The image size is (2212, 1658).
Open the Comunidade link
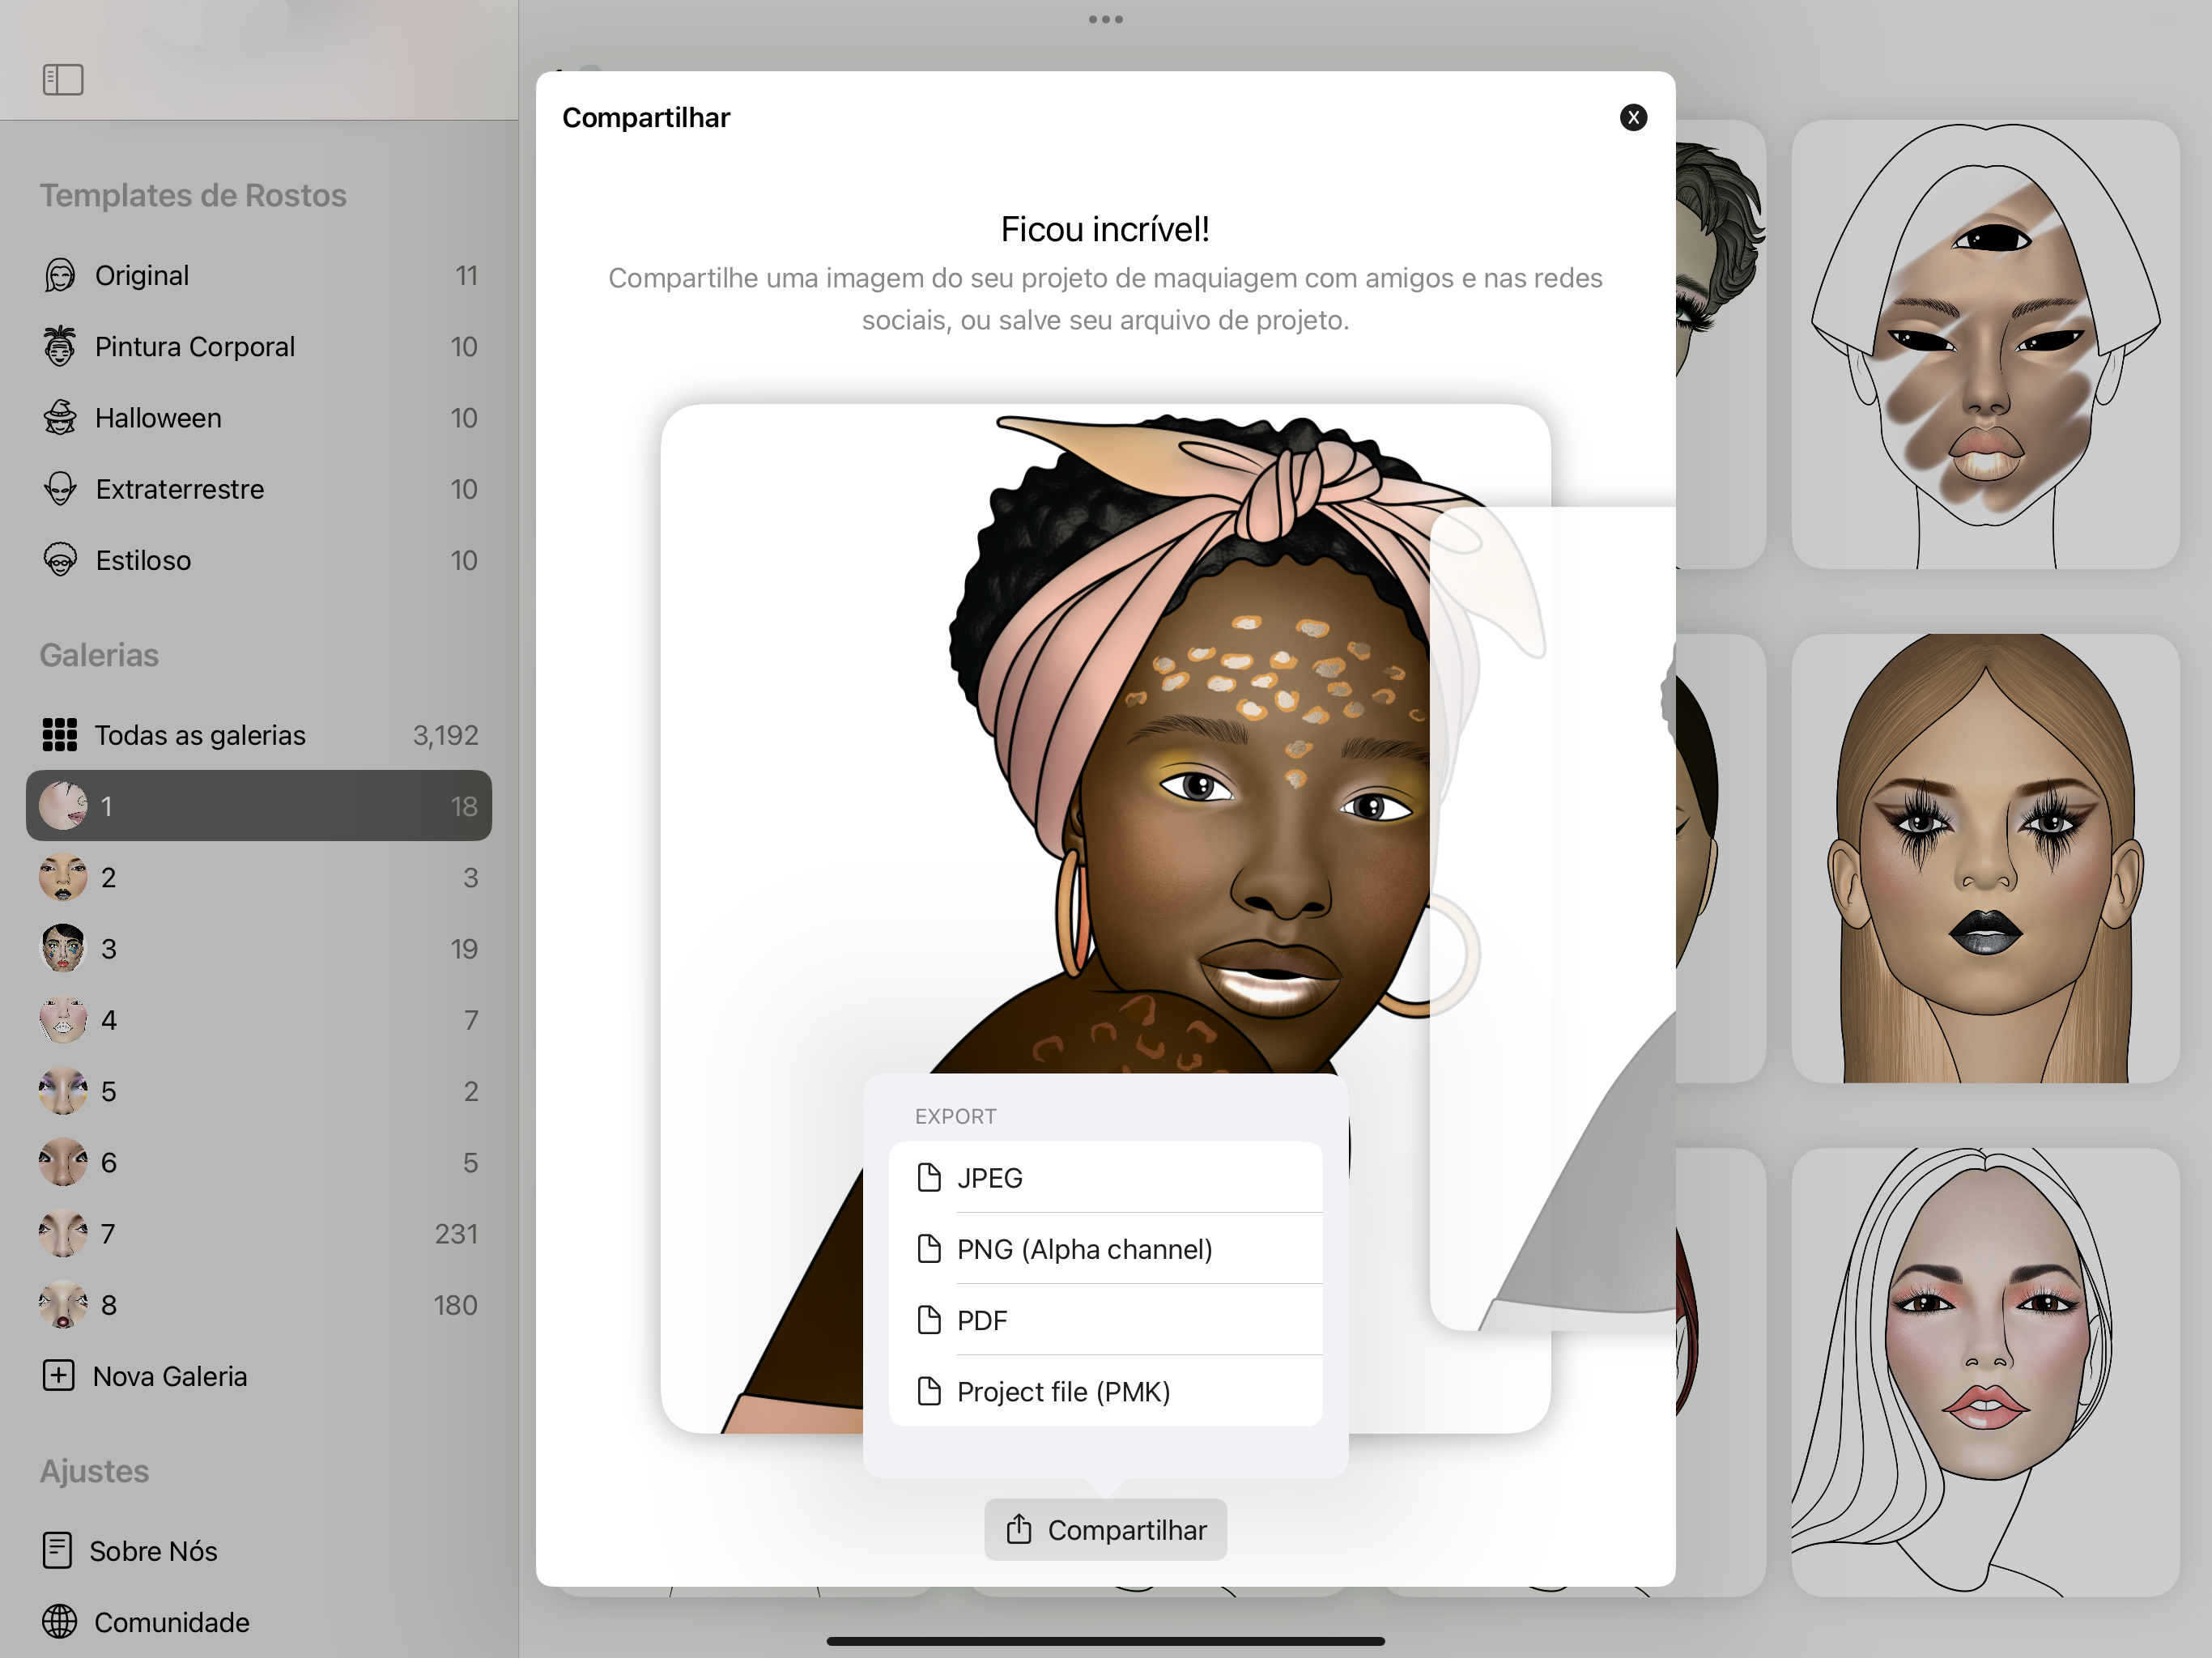coord(259,1622)
